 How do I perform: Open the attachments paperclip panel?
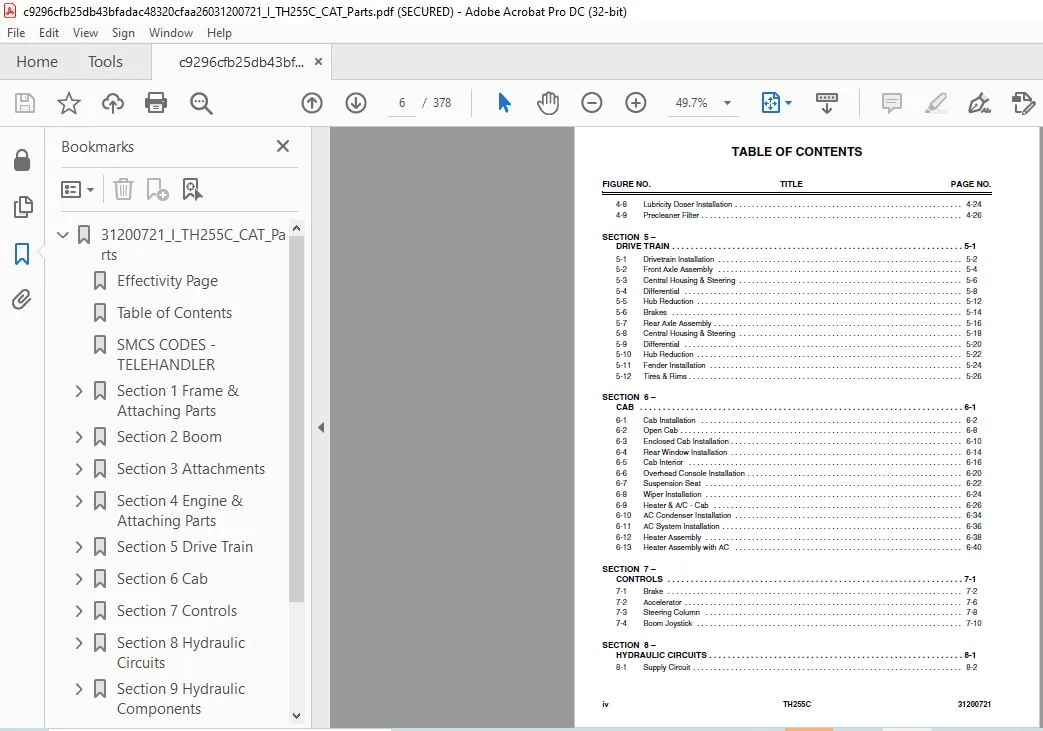[x=22, y=300]
